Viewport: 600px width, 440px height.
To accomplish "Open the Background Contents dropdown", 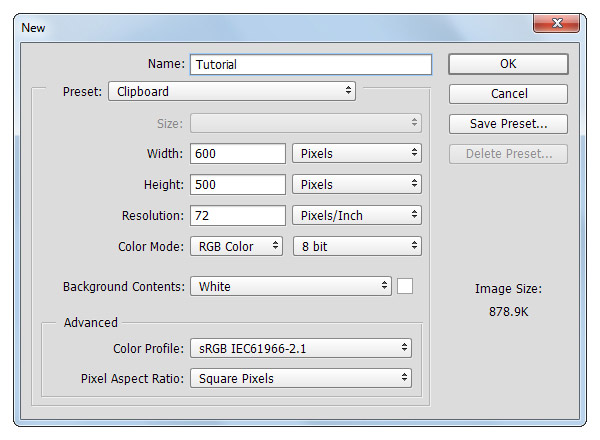I will [290, 286].
